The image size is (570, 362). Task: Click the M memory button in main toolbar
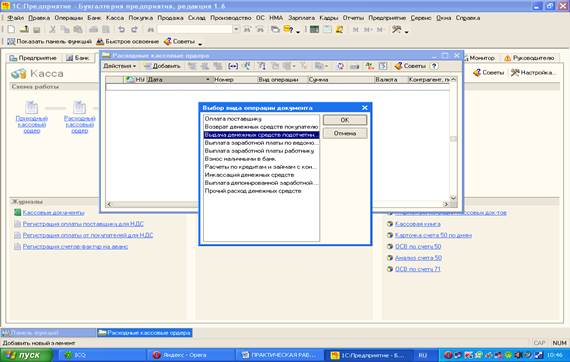356,29
